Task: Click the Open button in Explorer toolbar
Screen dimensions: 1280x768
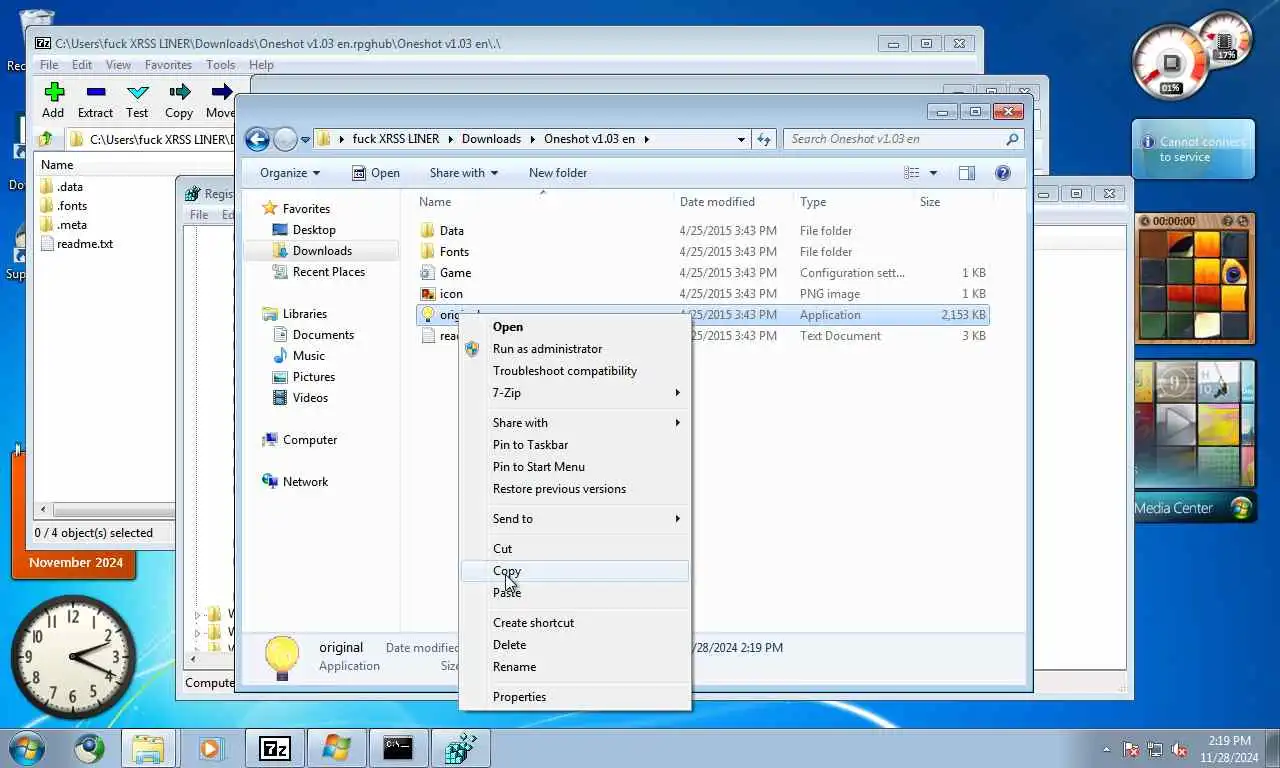Action: click(376, 173)
